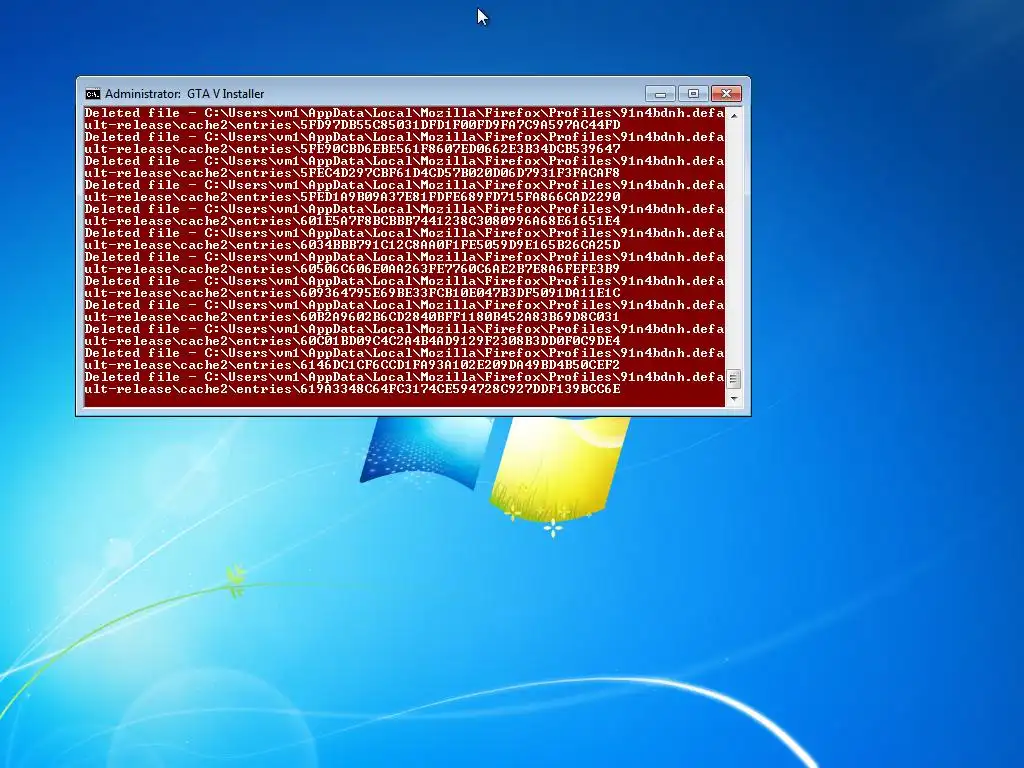This screenshot has width=1024, height=768.
Task: Click the entry ending 60506C606E0AA263FE7760C6AE2B7E8A6FEFE3B9
Action: click(404, 263)
